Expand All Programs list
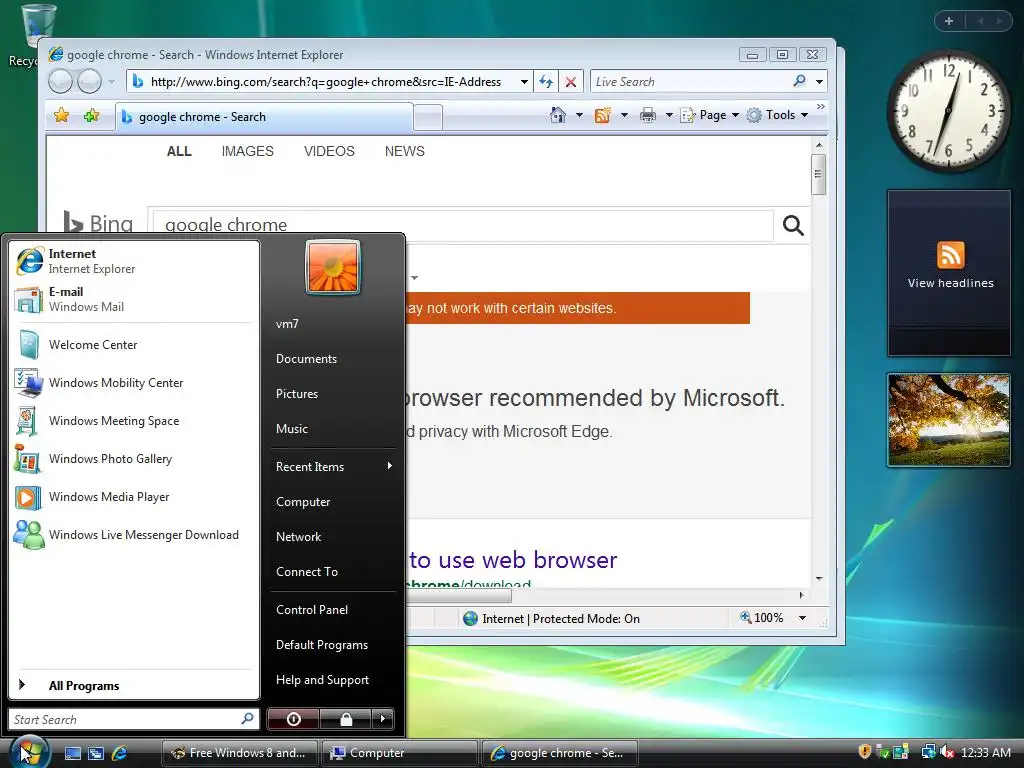This screenshot has width=1024, height=768. coord(134,685)
